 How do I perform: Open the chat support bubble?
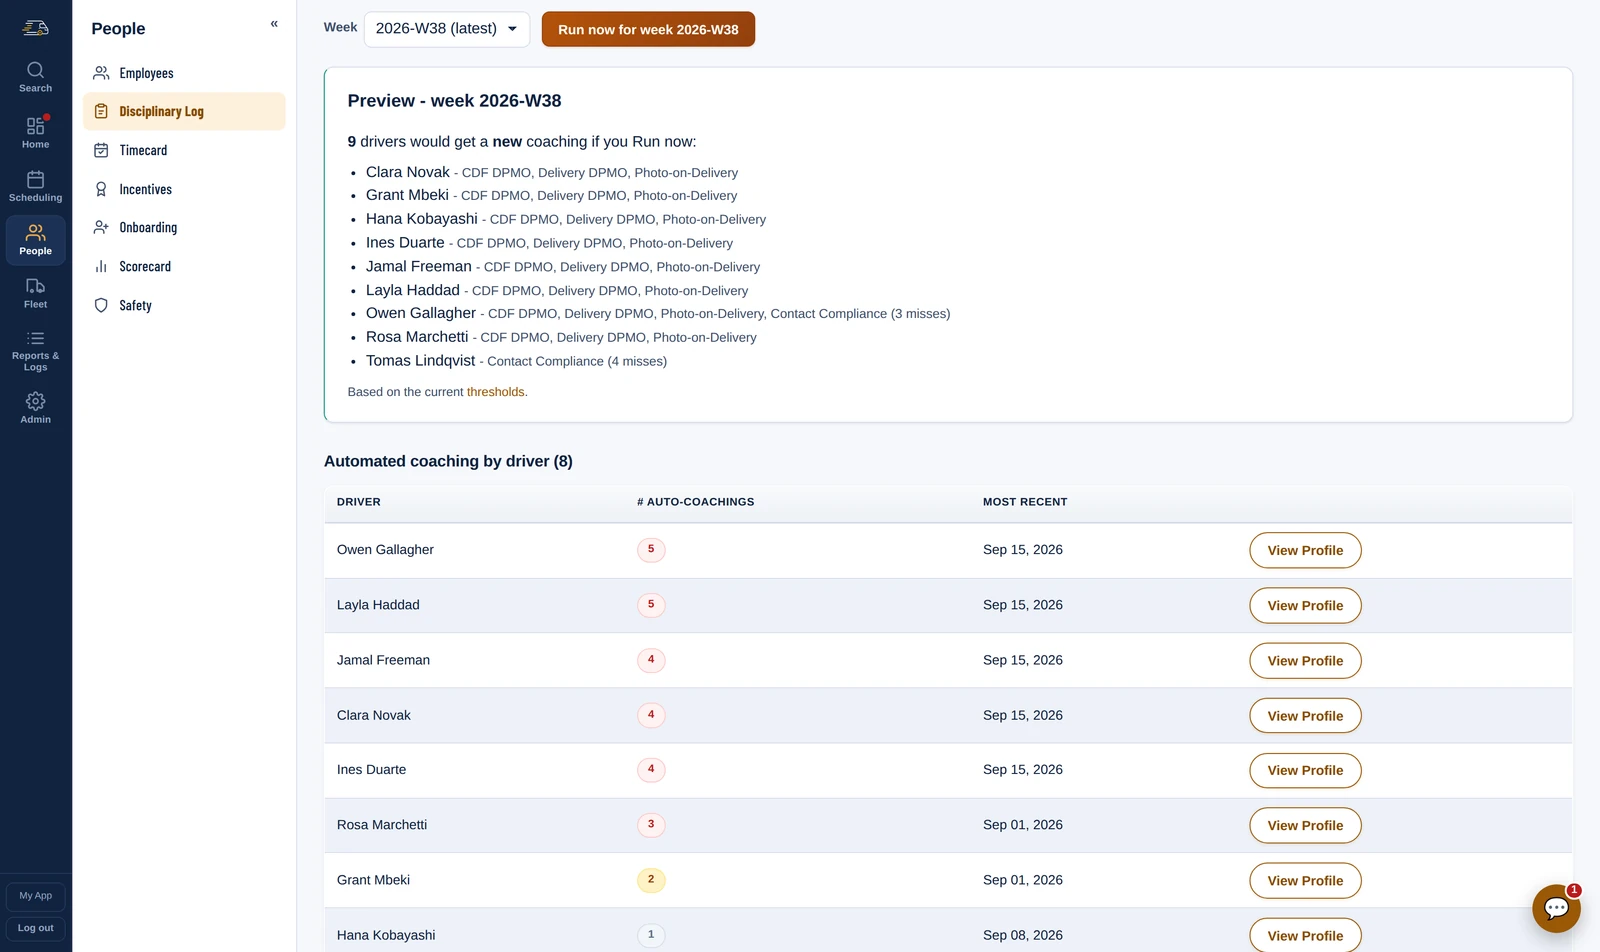(1556, 908)
